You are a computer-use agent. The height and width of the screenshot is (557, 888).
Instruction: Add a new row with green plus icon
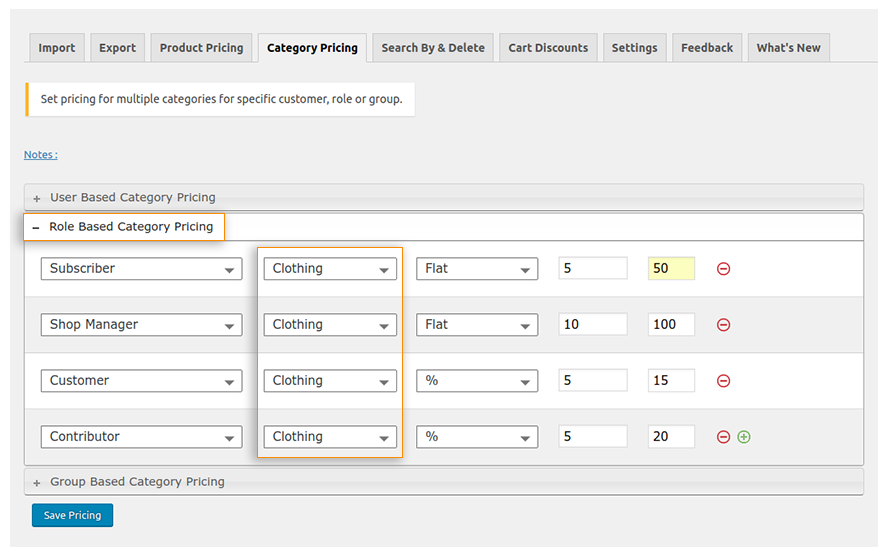[744, 437]
